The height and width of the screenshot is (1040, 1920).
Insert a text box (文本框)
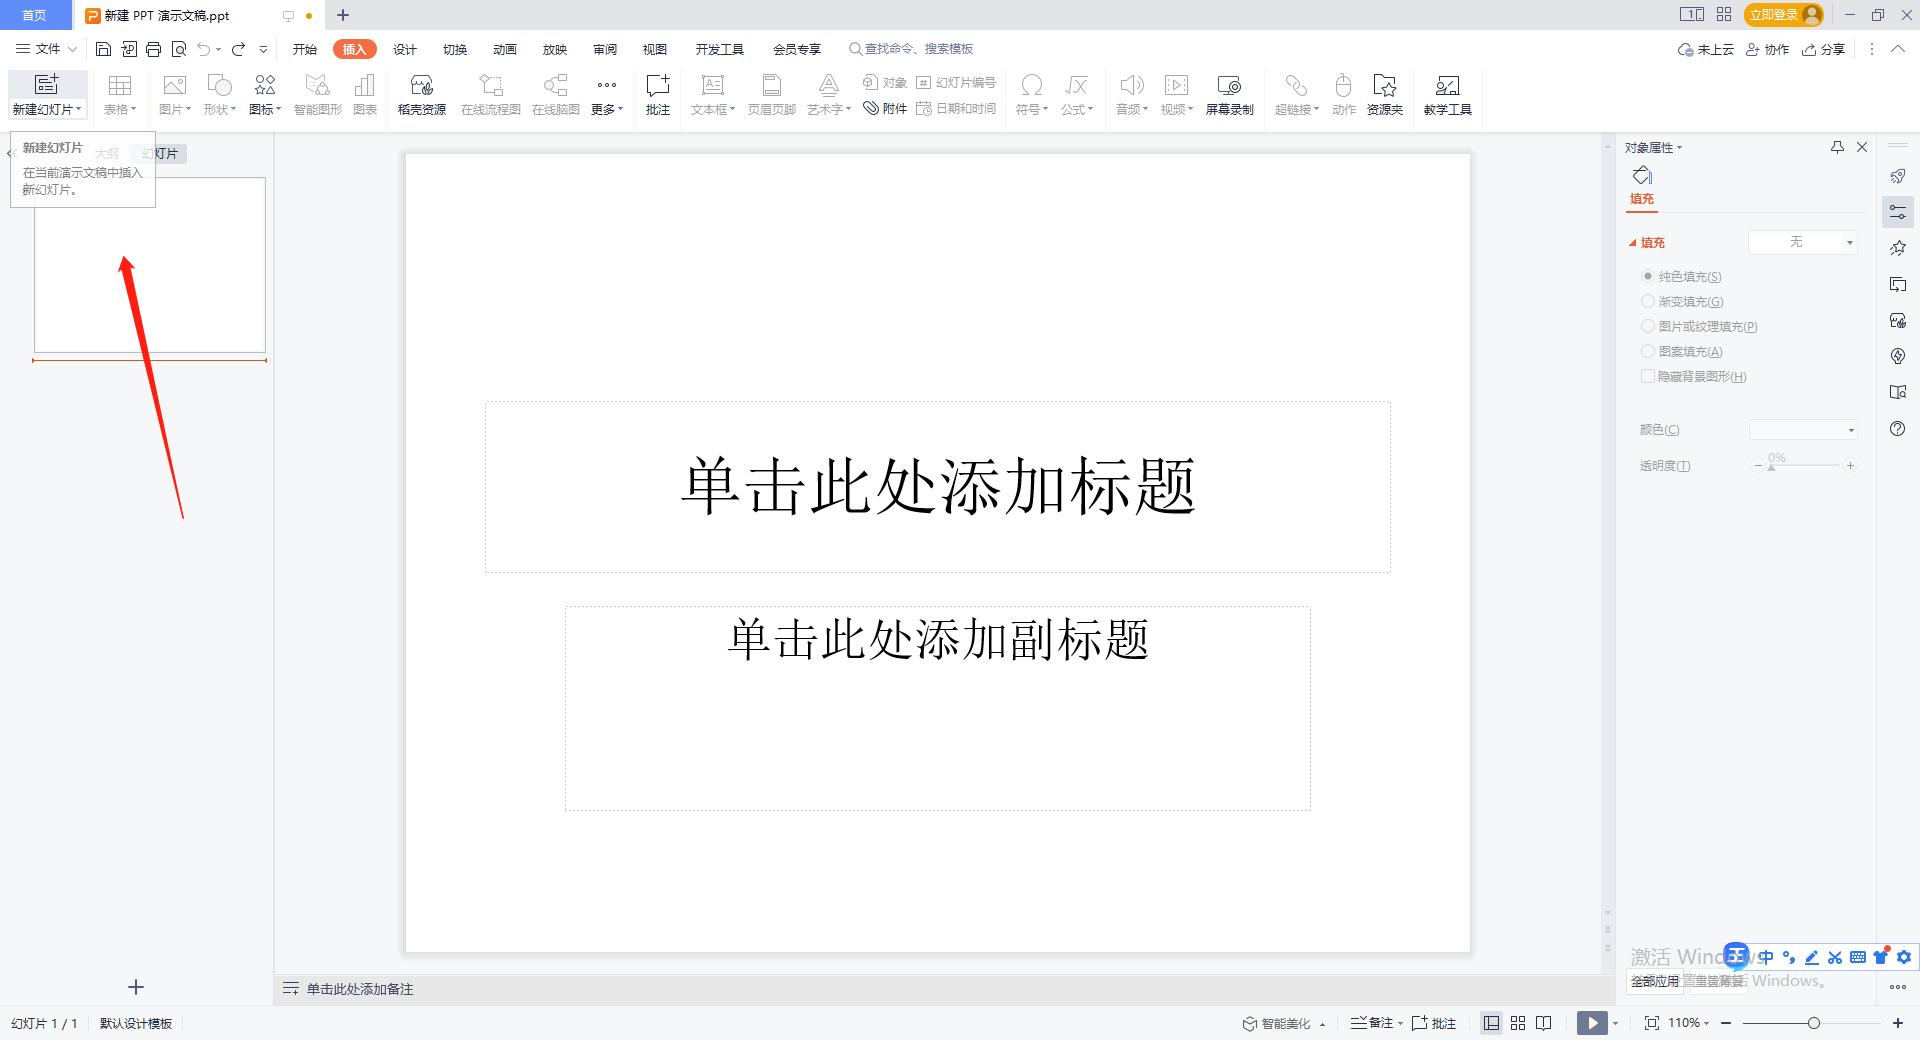(711, 95)
